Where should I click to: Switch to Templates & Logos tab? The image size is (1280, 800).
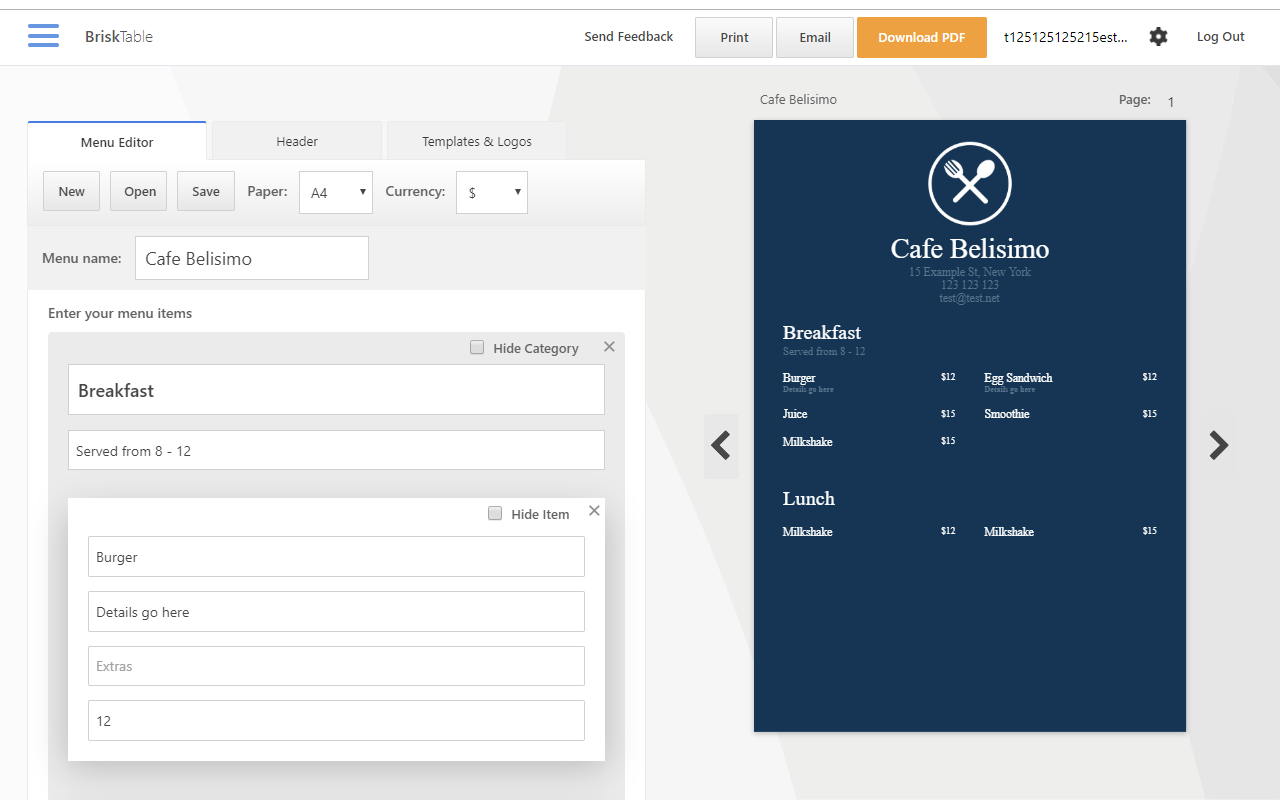coord(477,141)
